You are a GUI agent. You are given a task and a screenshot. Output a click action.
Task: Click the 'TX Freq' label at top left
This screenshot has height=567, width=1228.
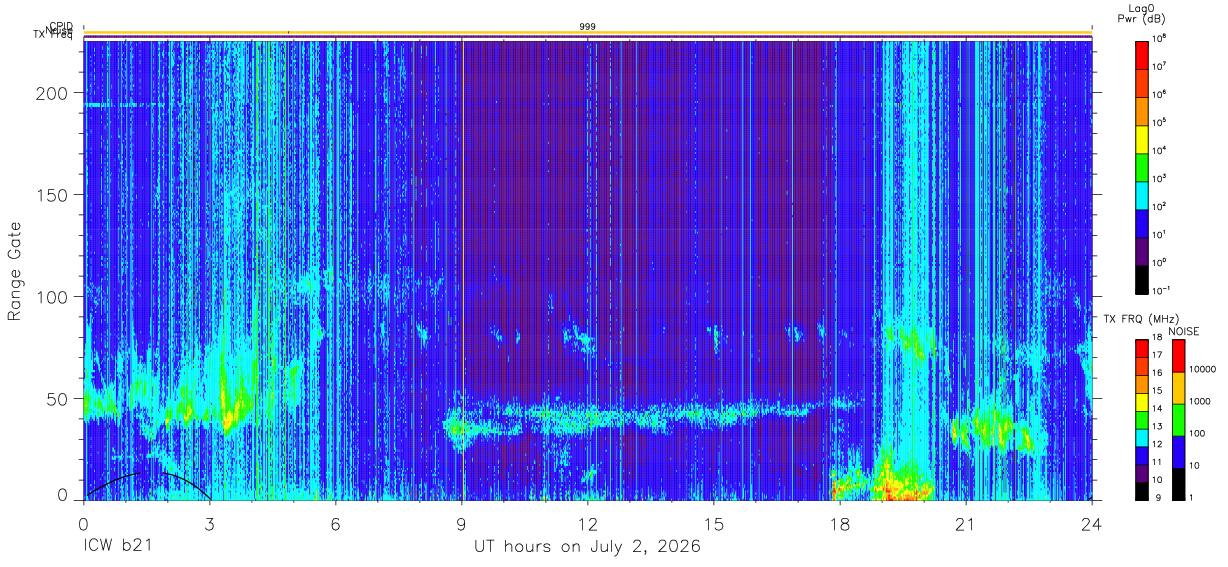pyautogui.click(x=51, y=37)
